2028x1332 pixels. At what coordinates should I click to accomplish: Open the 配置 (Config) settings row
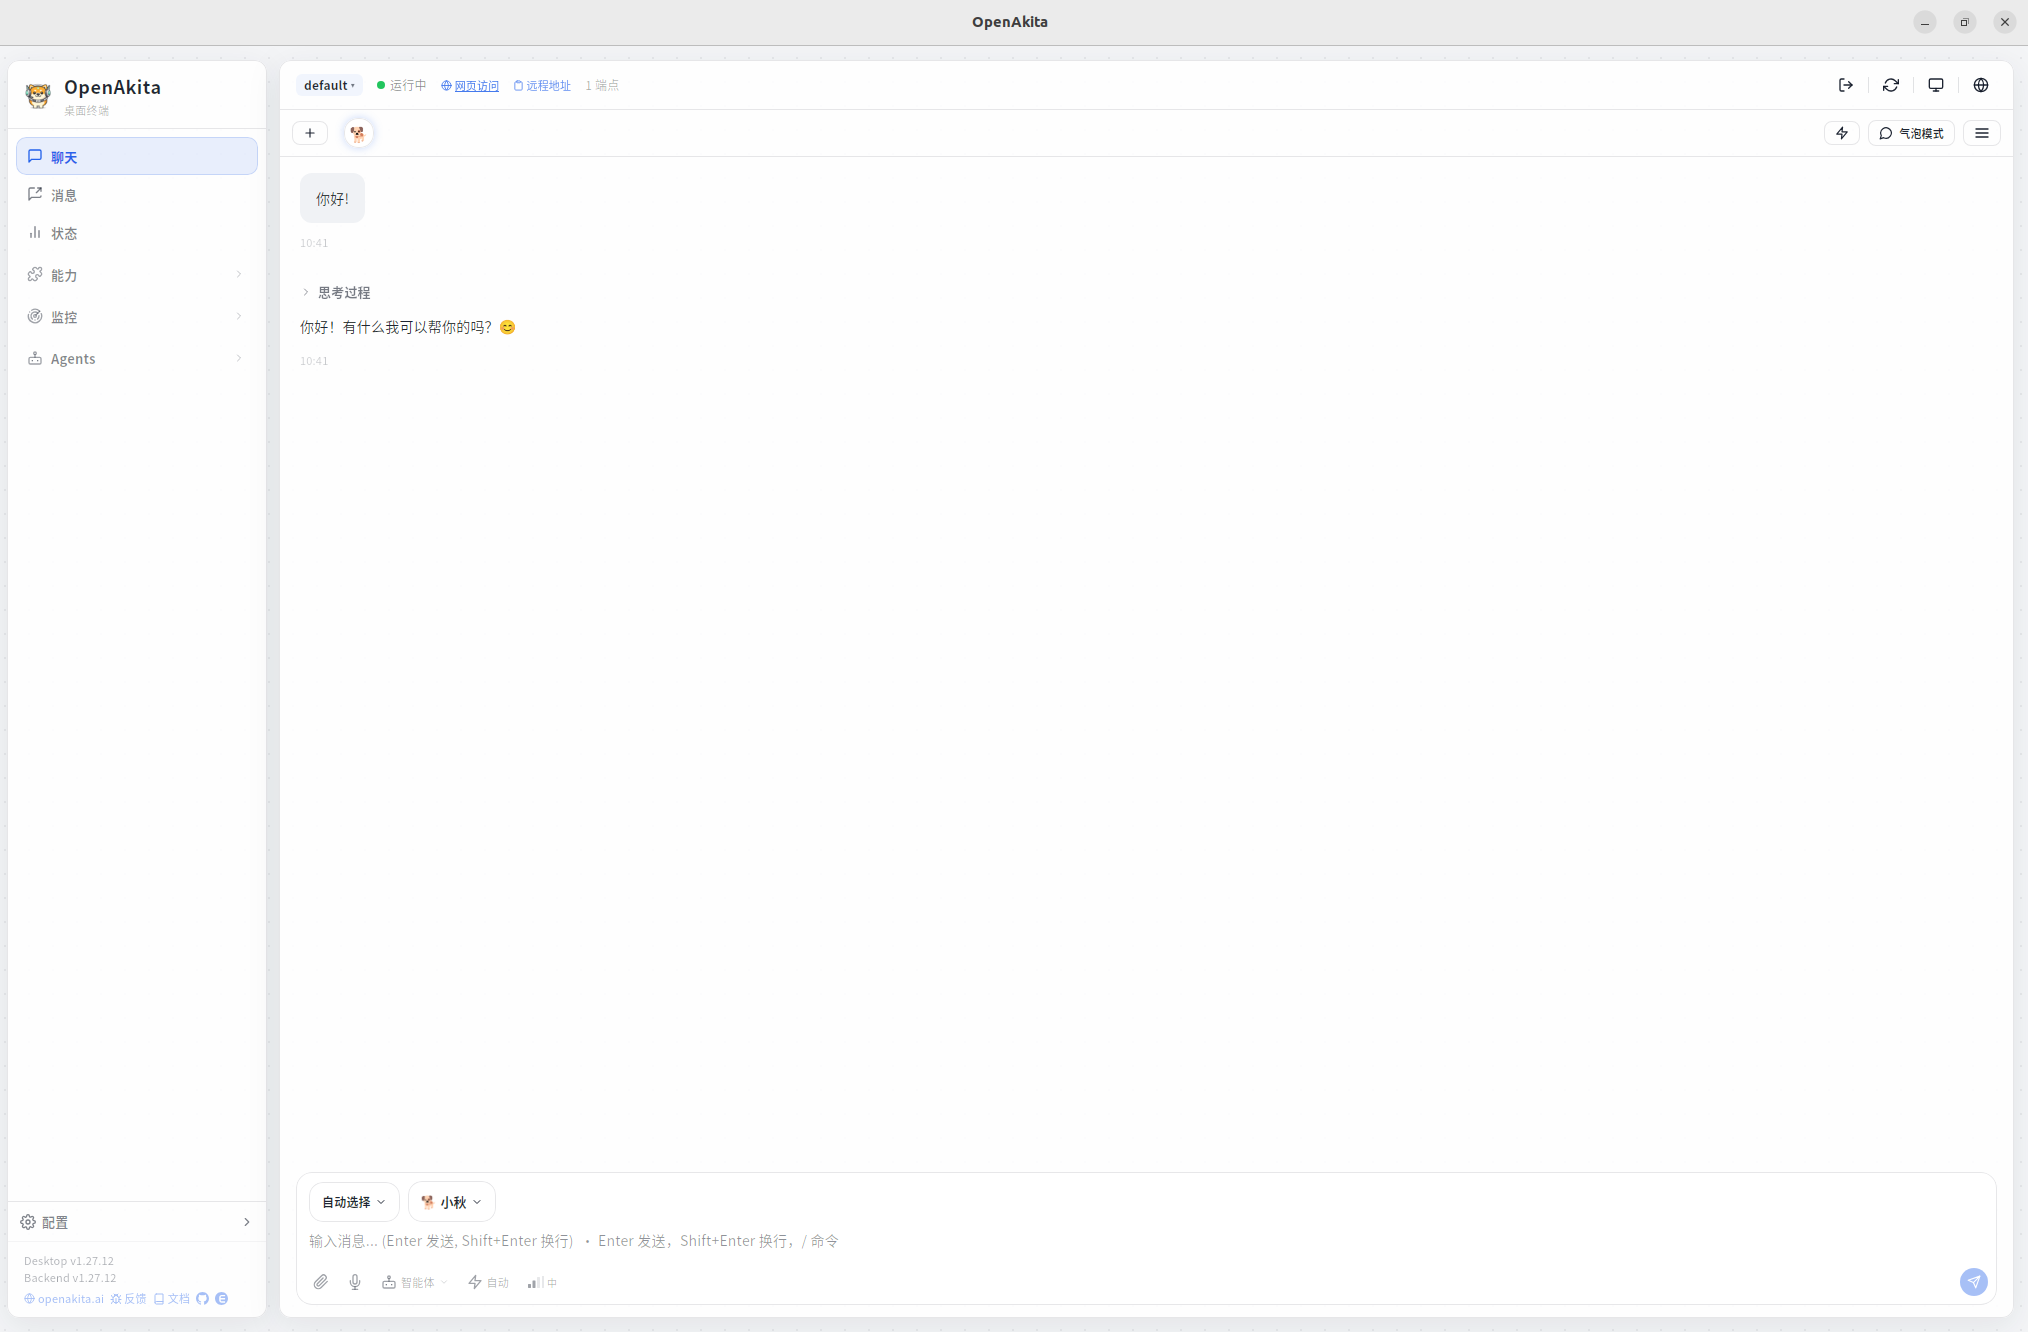(137, 1222)
